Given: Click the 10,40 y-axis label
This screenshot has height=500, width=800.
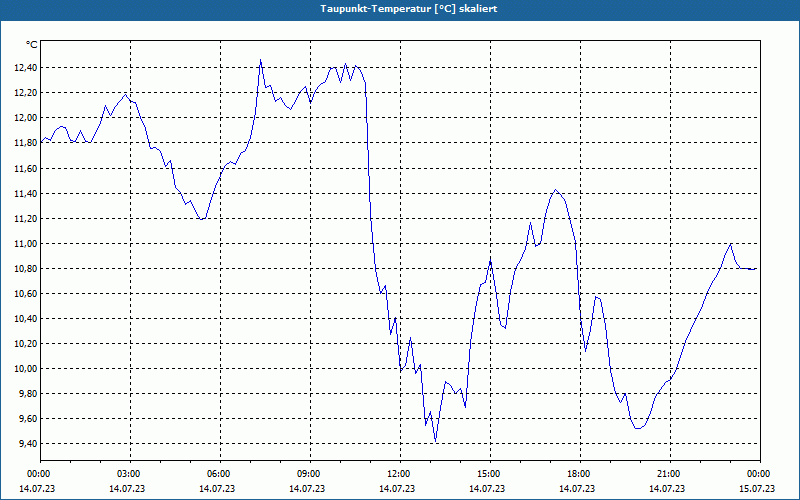Looking at the screenshot, I should [x=27, y=318].
